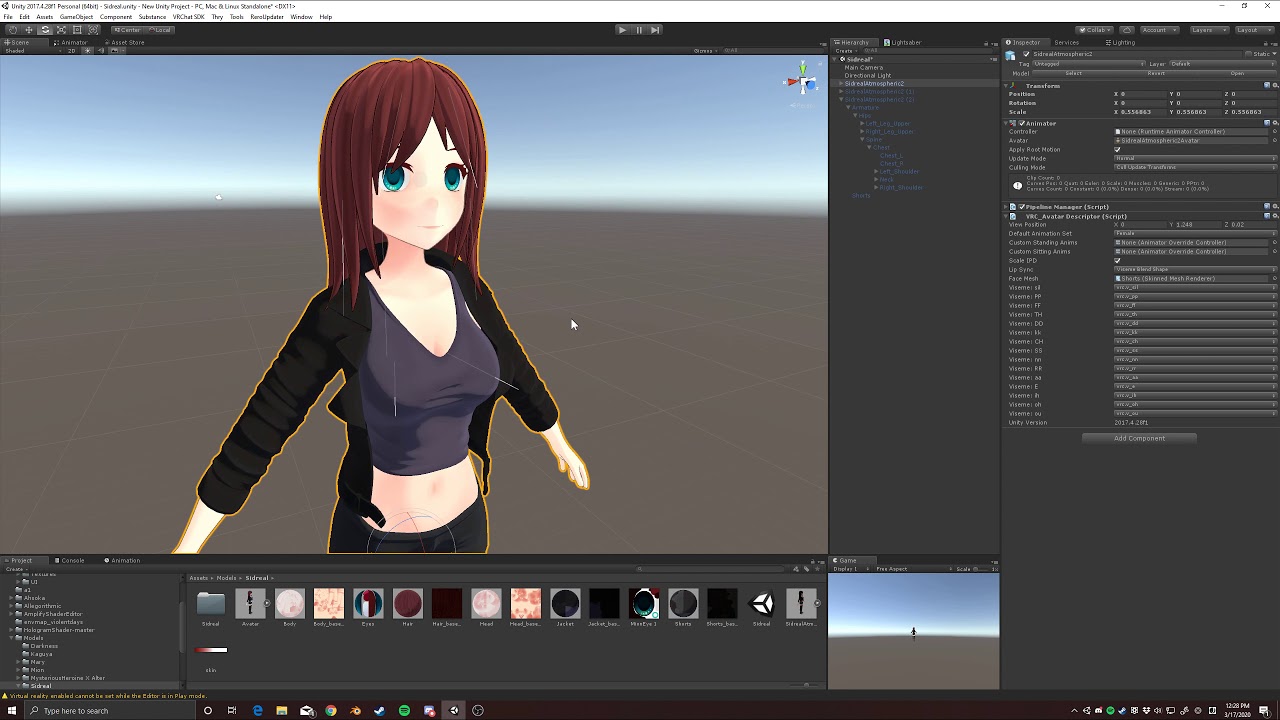The width and height of the screenshot is (1280, 720).
Task: Open the Animator component help icon
Action: point(1266,123)
